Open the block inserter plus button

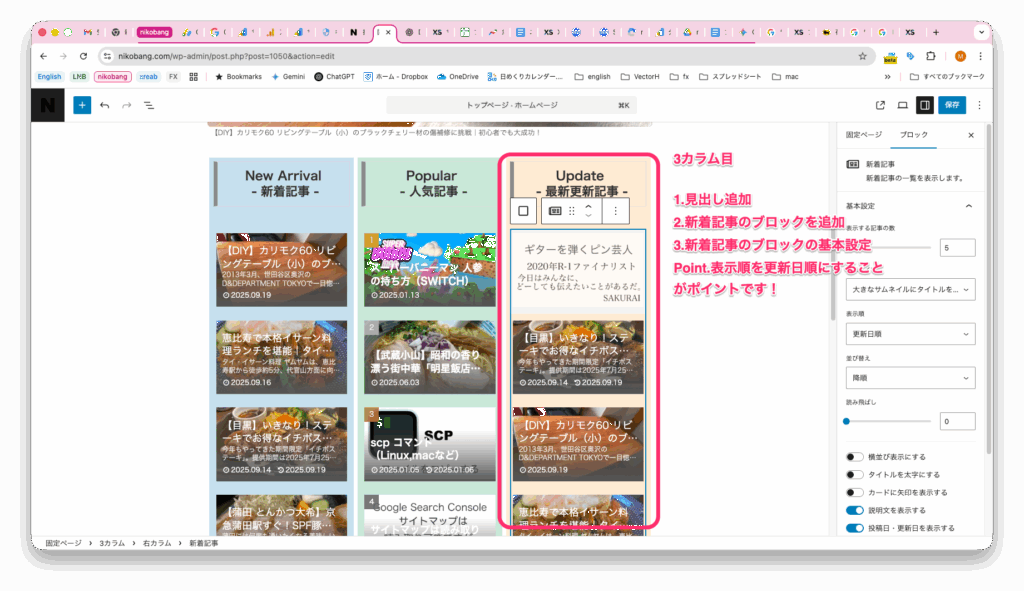(82, 105)
